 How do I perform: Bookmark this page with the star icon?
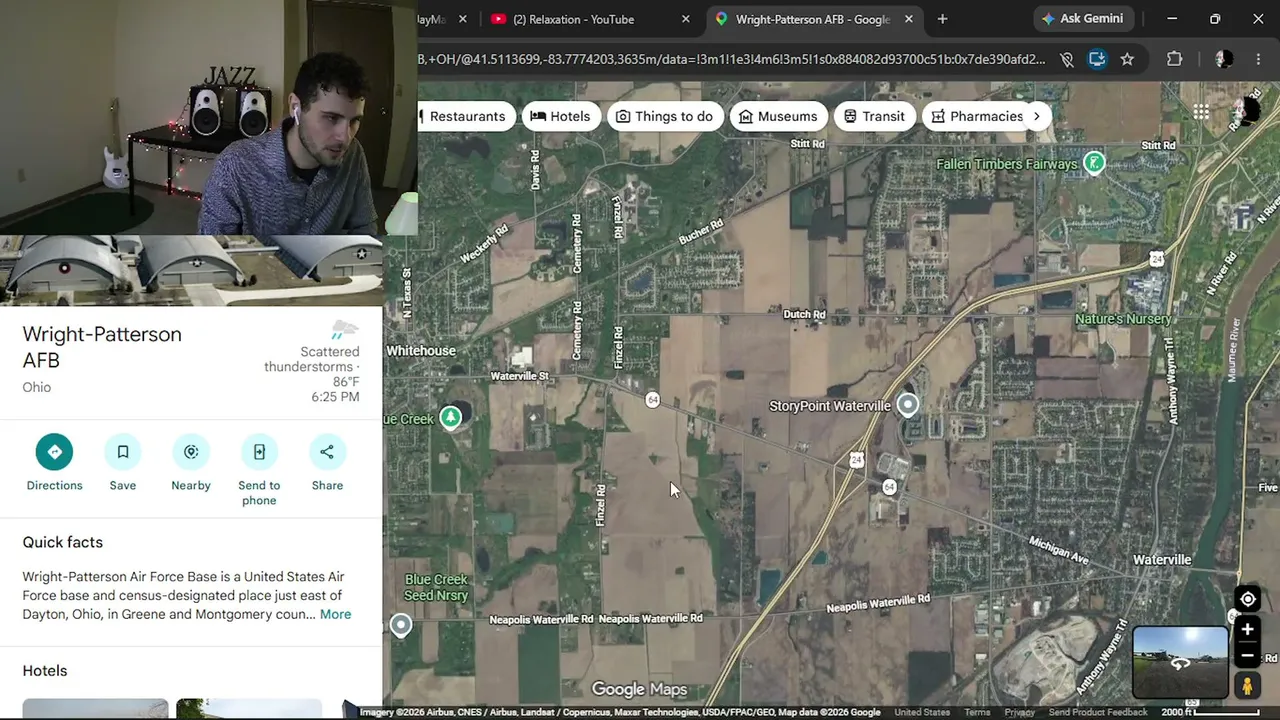(x=1127, y=59)
